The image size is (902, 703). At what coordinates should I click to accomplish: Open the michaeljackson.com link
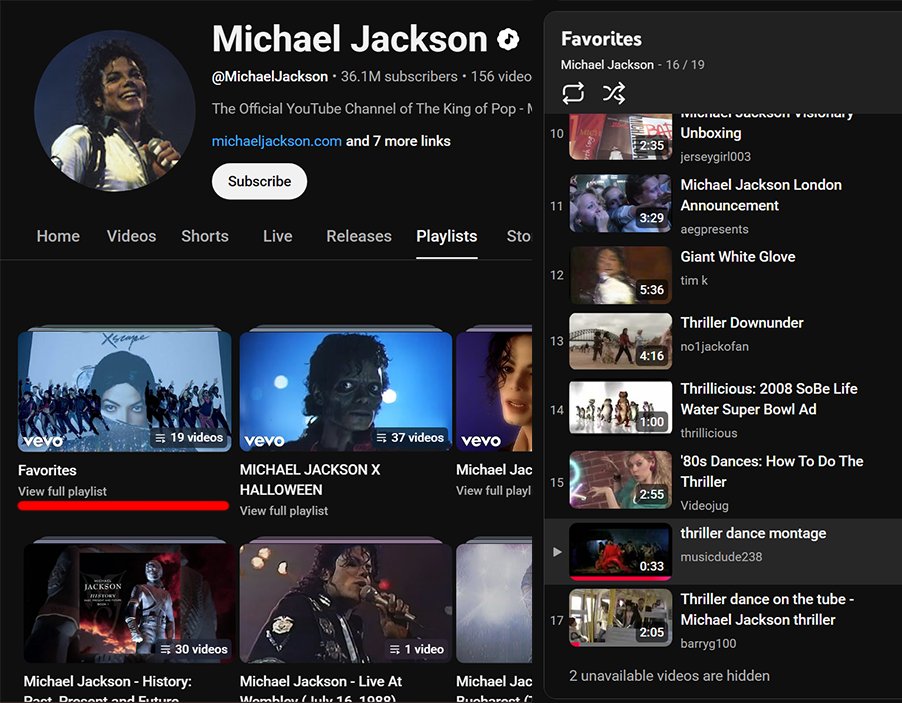[x=277, y=141]
